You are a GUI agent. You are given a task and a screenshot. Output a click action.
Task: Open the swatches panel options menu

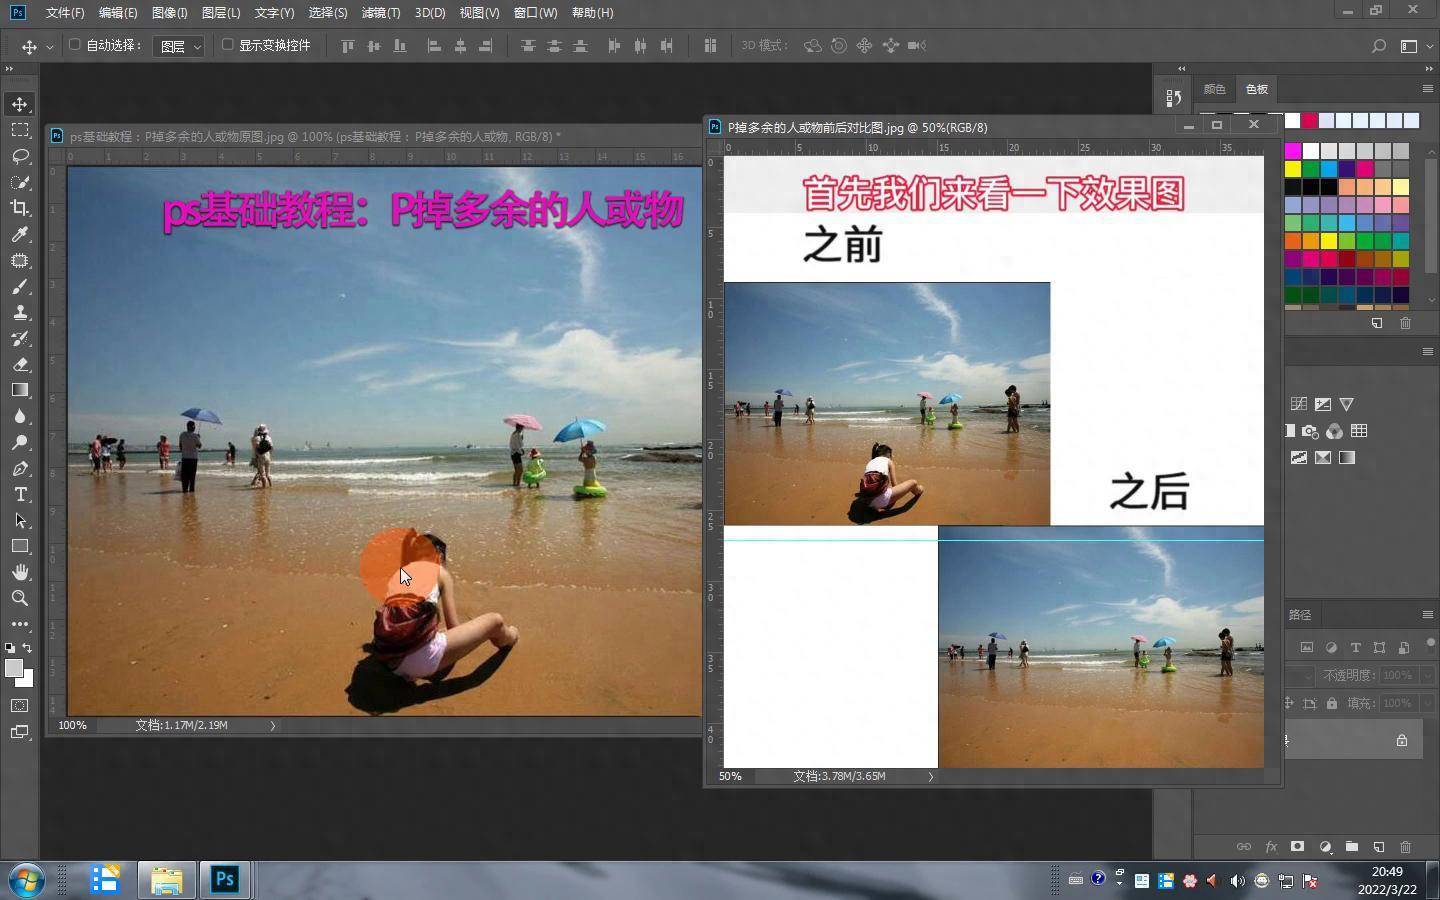click(1427, 89)
